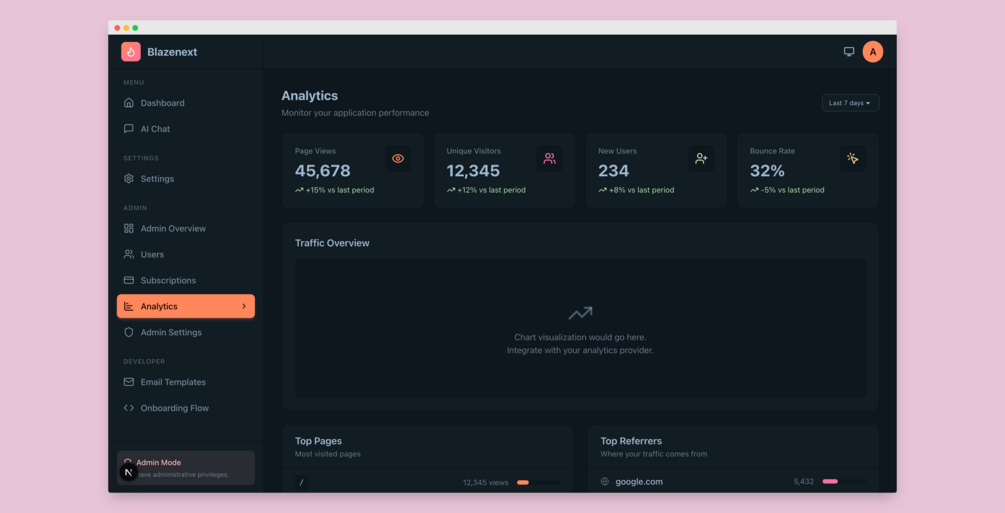Click the round N badge at bottom left

128,473
